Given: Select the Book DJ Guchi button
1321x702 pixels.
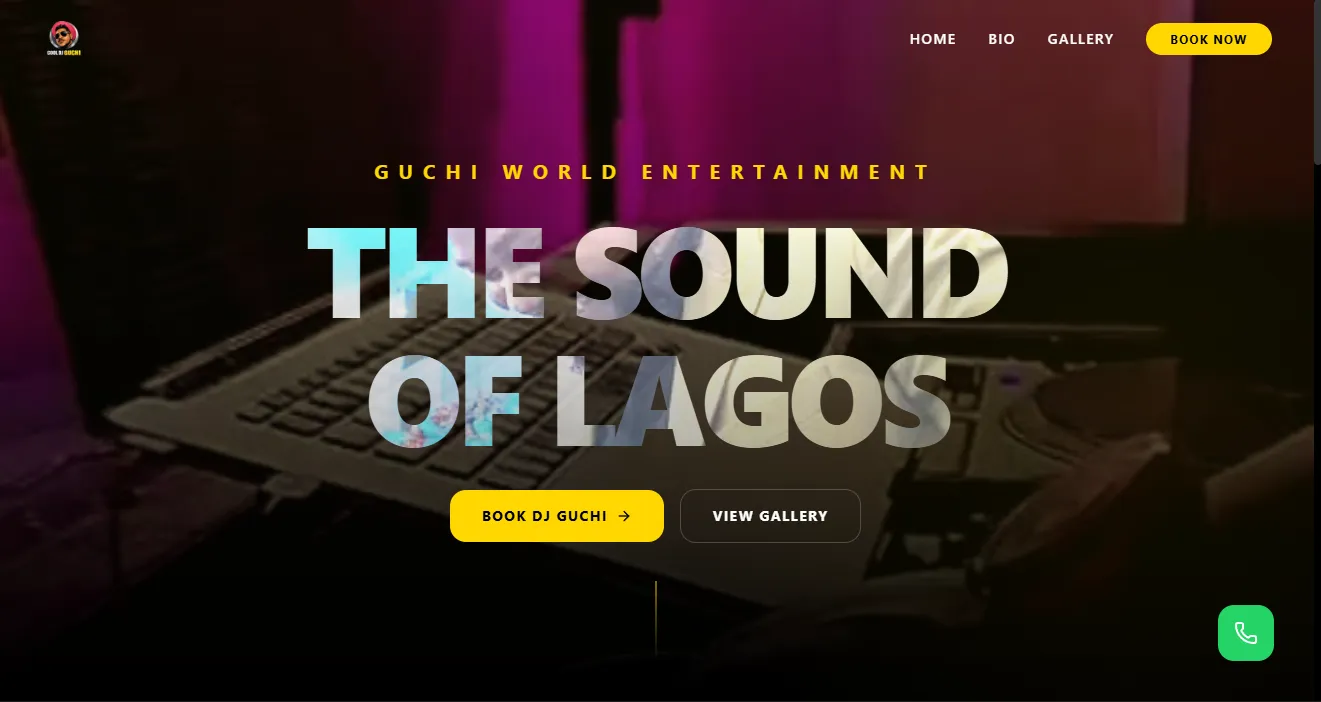Looking at the screenshot, I should [557, 516].
